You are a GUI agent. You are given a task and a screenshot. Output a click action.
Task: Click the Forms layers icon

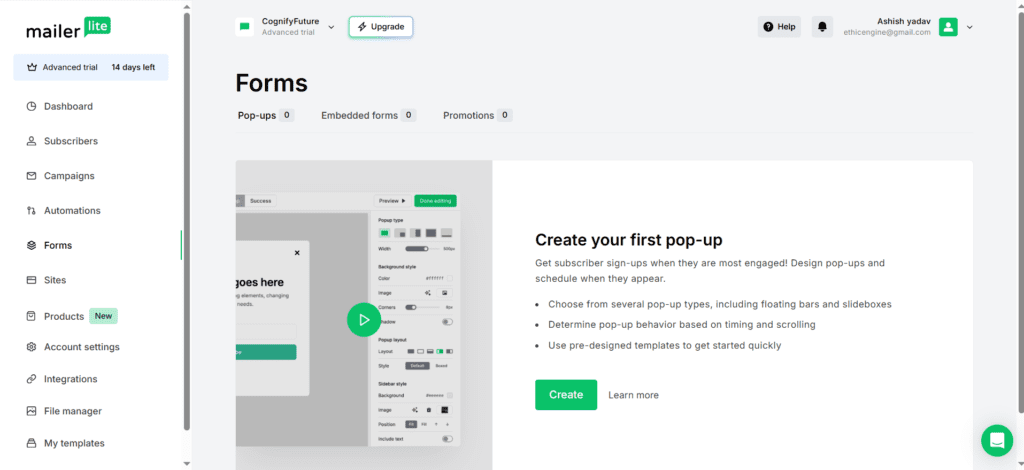[31, 245]
